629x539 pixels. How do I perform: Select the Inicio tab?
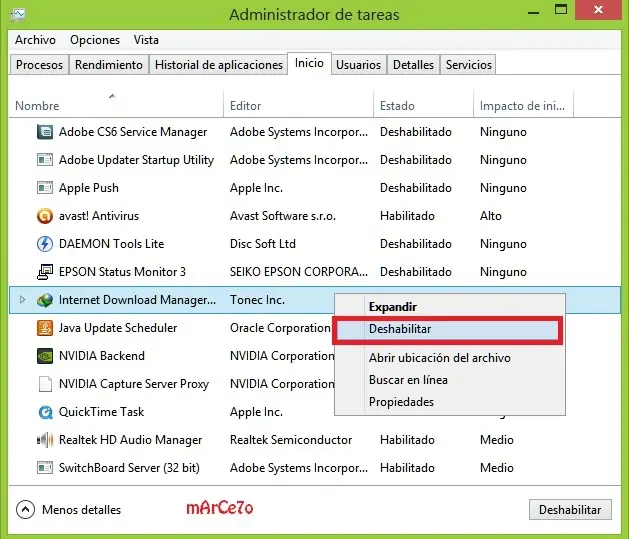tap(309, 63)
